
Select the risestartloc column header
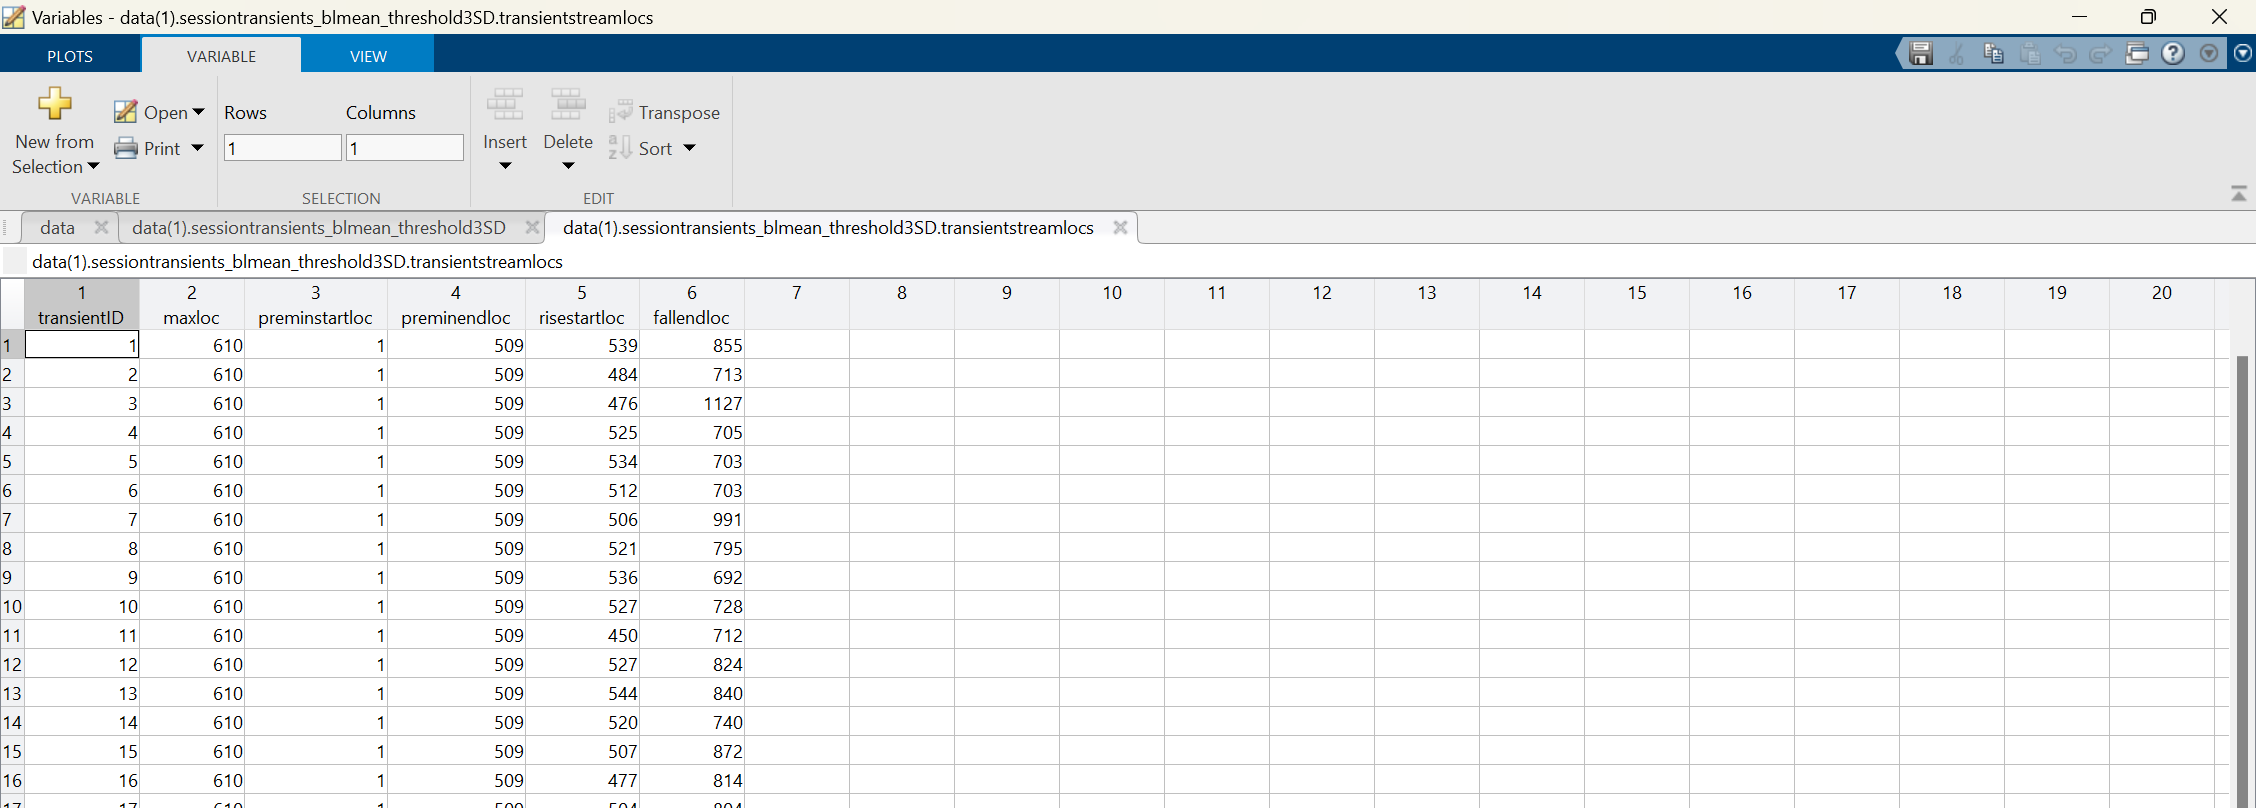click(x=582, y=305)
